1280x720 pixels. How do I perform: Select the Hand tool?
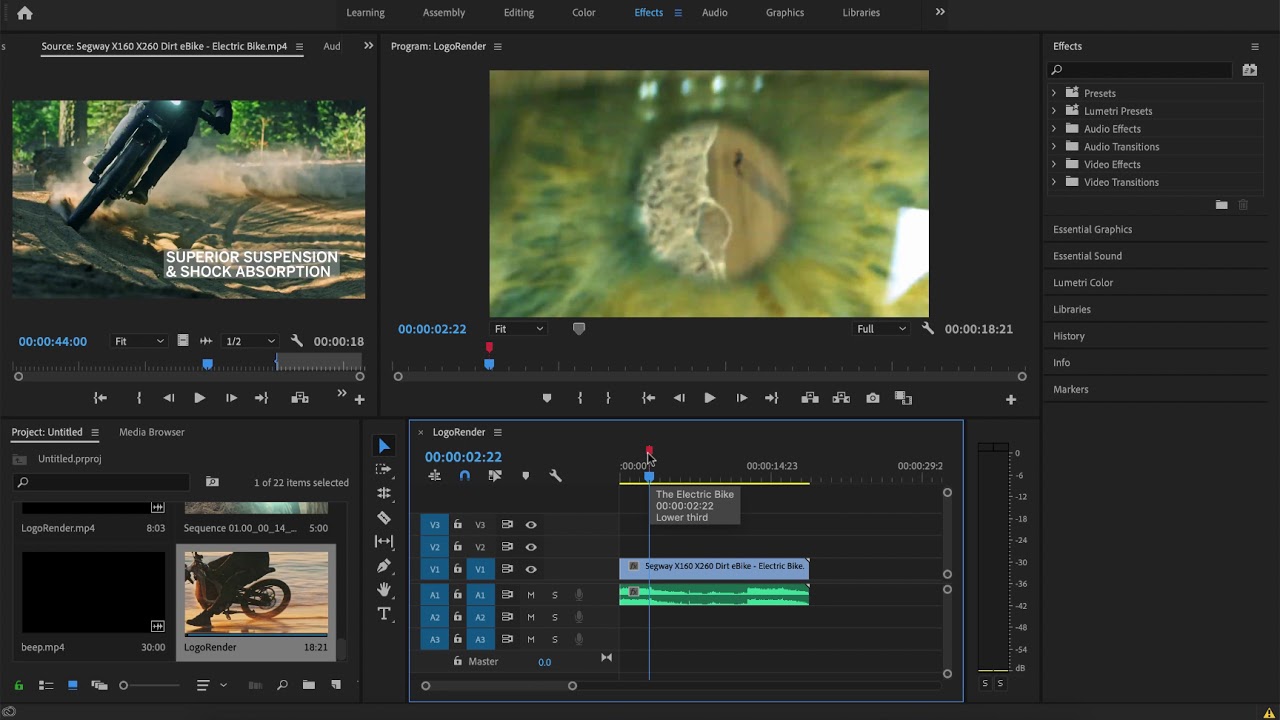tap(384, 589)
